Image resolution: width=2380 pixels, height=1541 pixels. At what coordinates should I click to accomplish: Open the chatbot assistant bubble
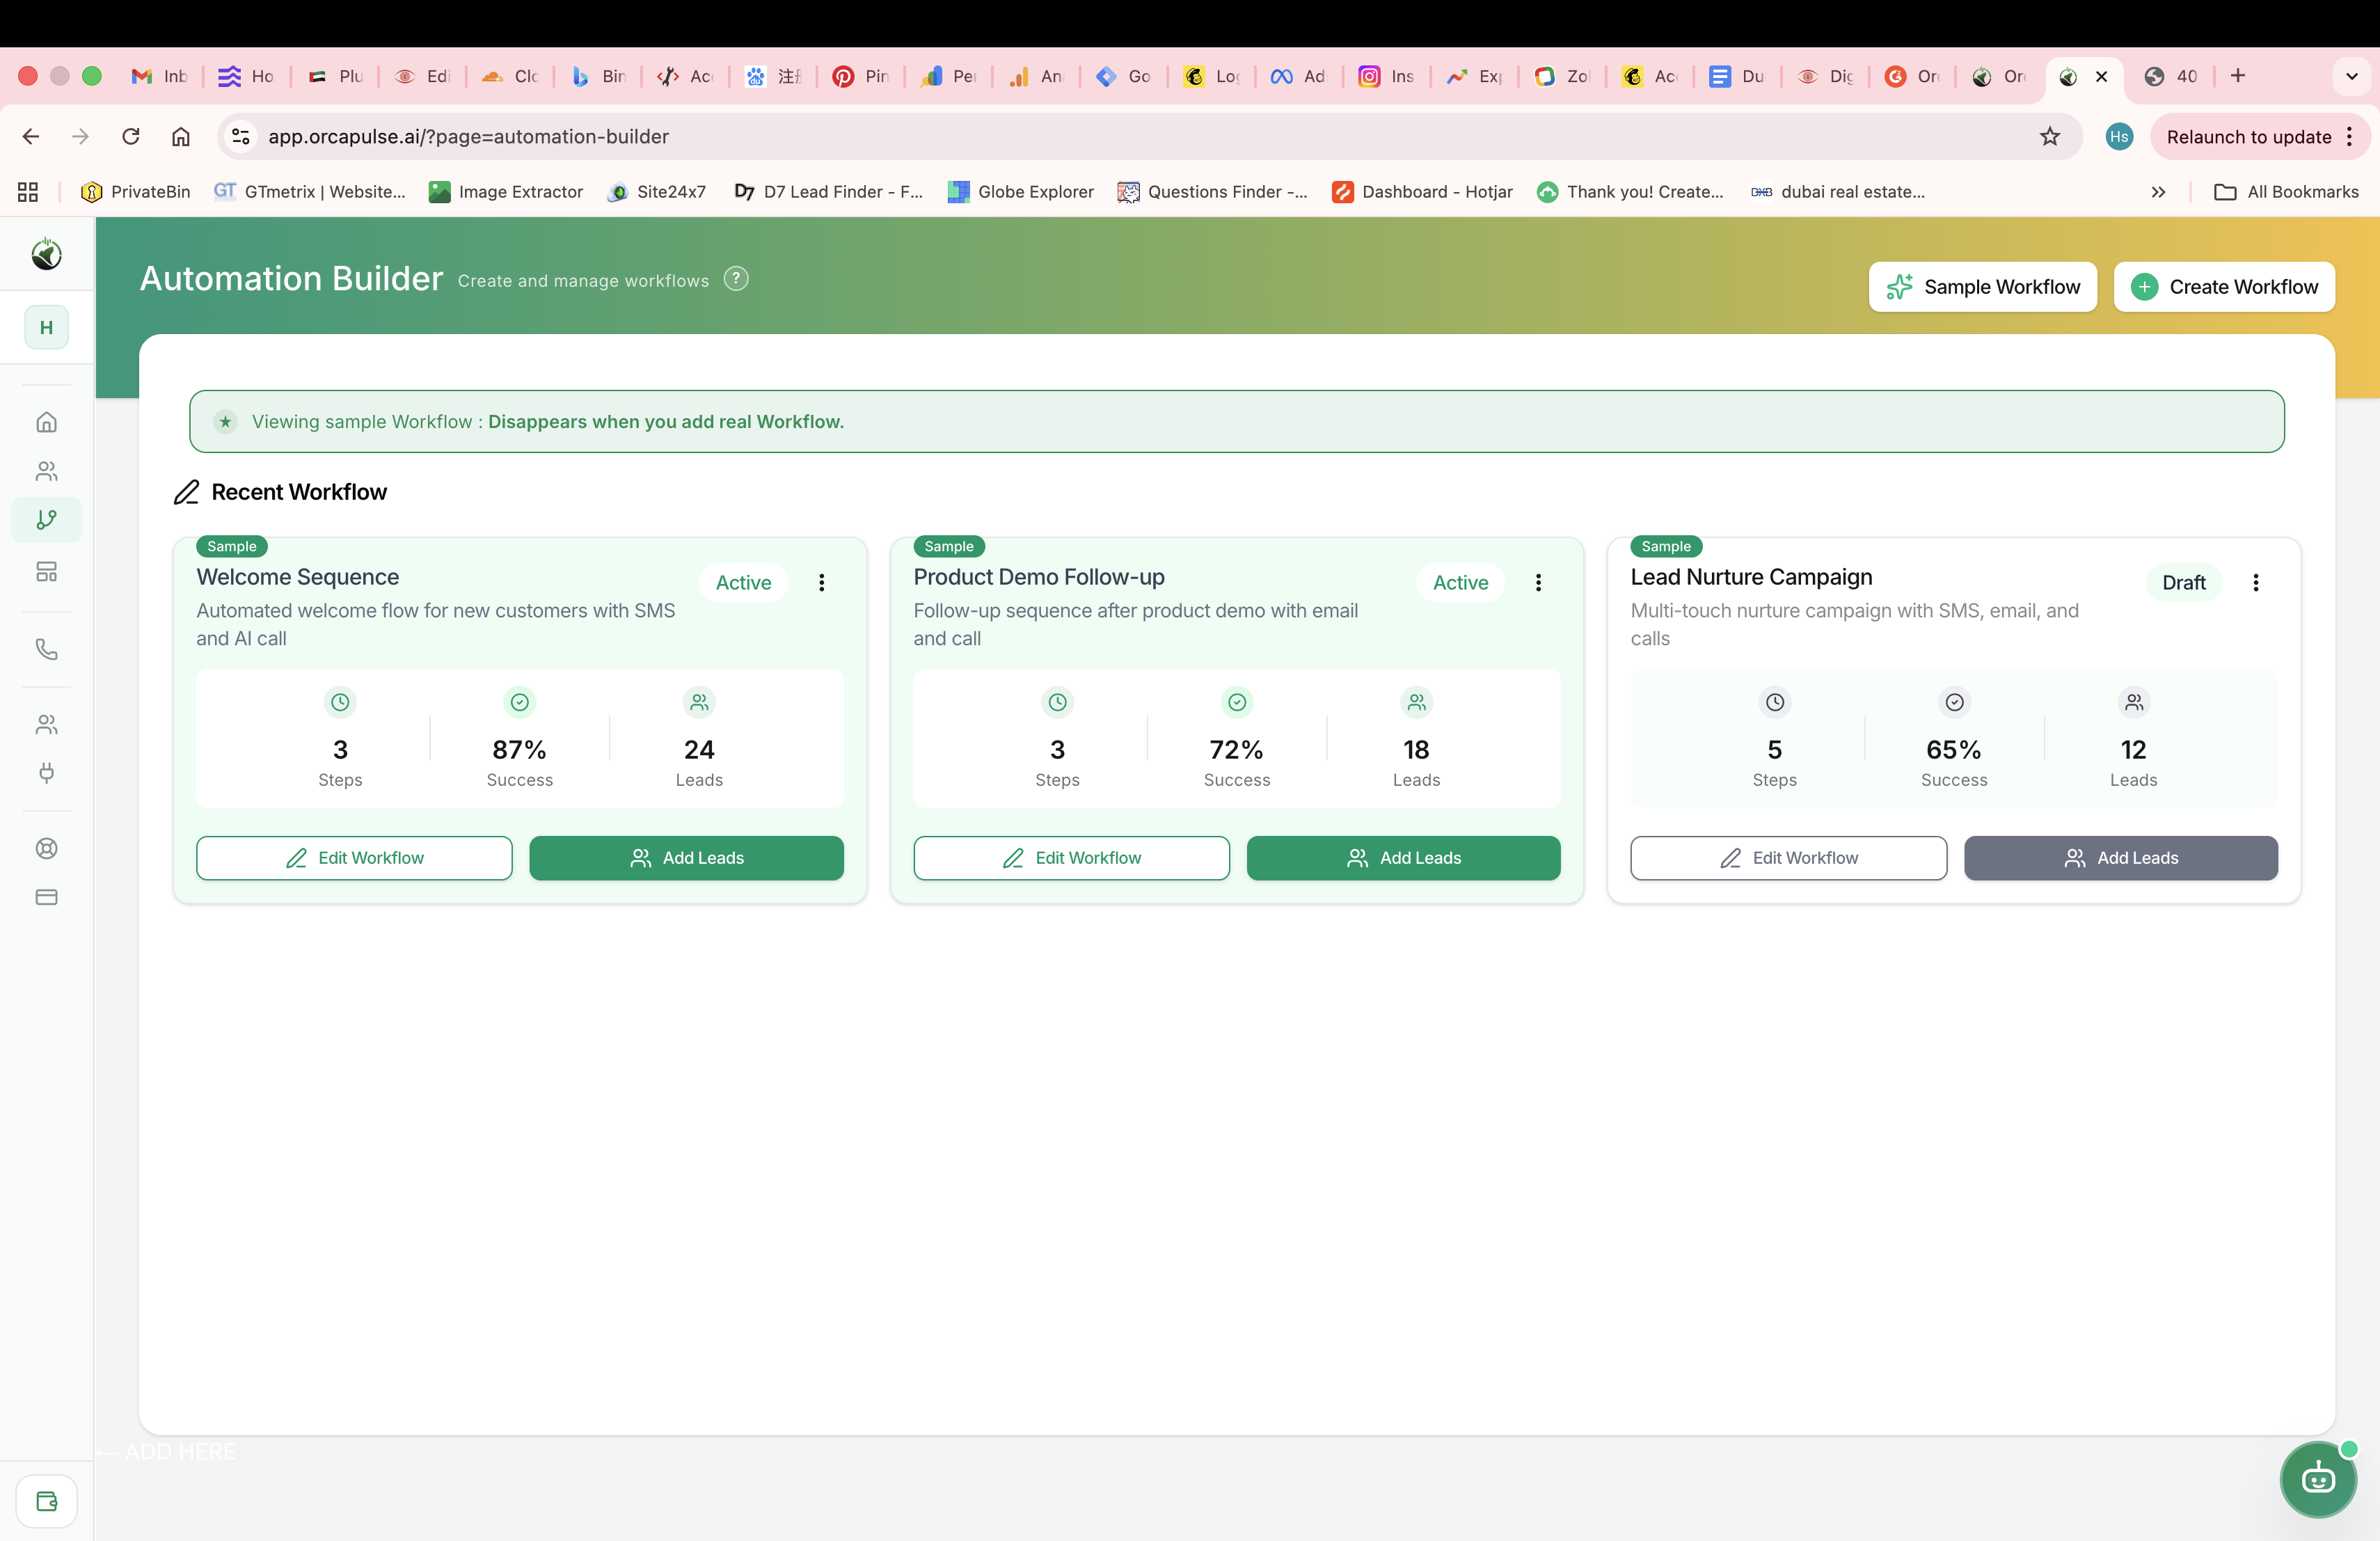[x=2317, y=1478]
